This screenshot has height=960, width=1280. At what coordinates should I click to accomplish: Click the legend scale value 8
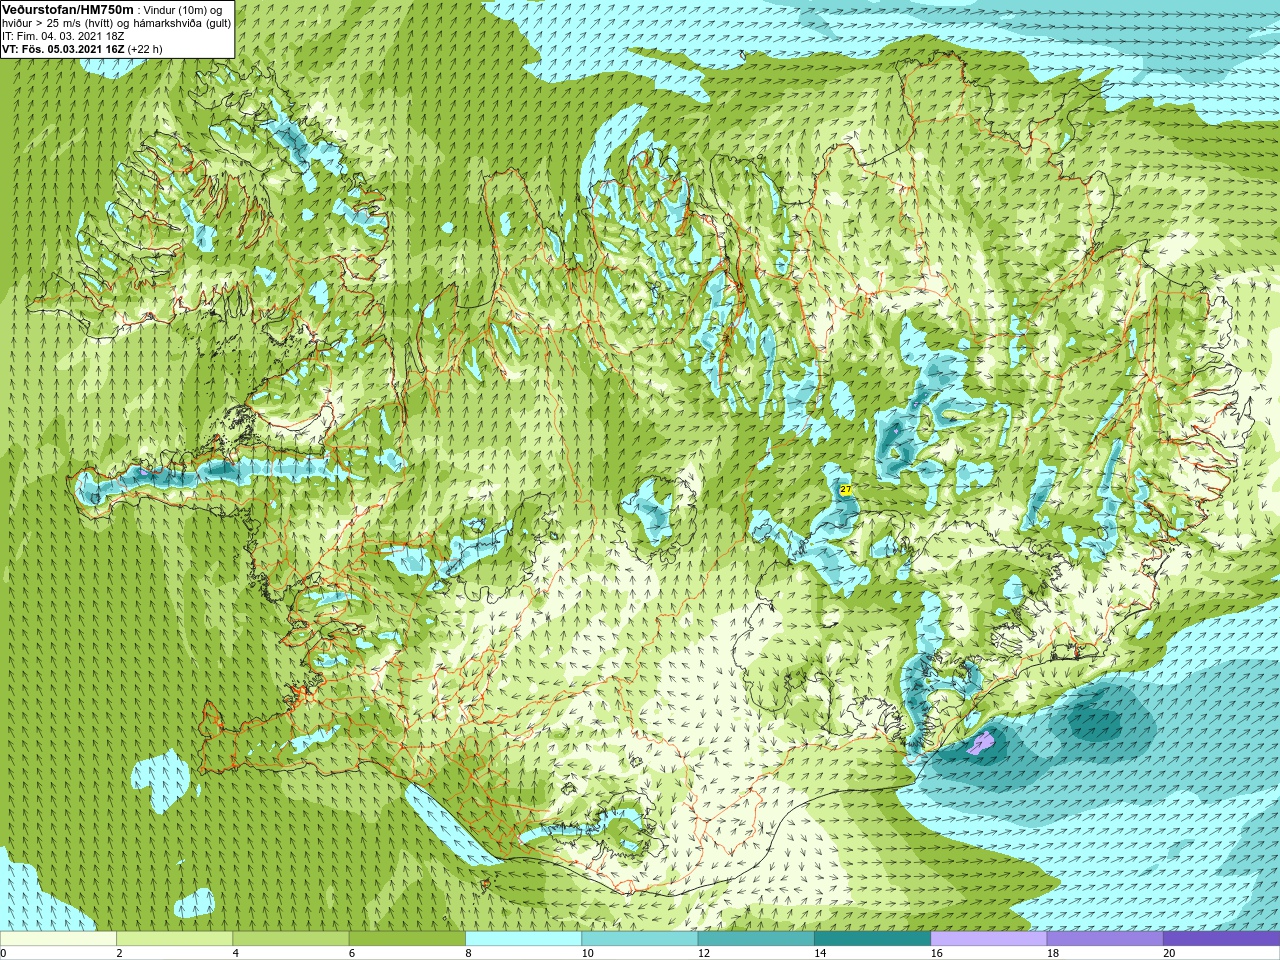468,953
